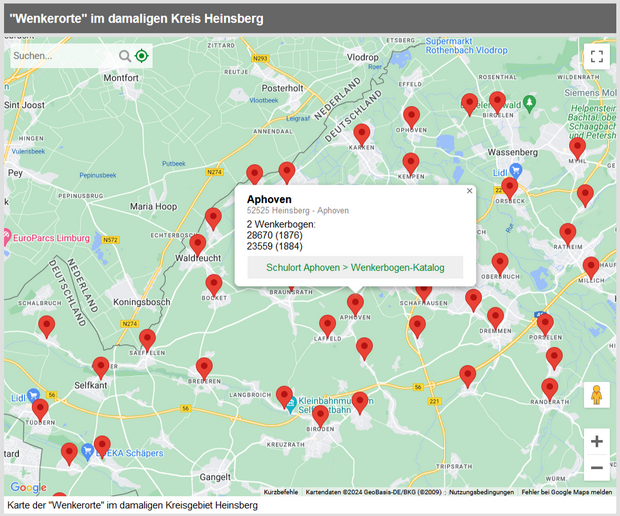
Task: Click the red marker at Karken
Action: click(x=361, y=135)
